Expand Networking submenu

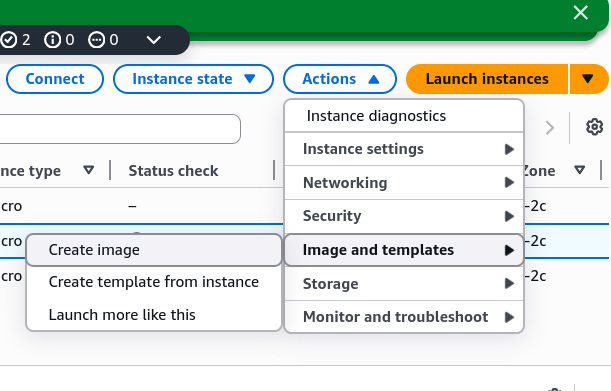[x=404, y=182]
